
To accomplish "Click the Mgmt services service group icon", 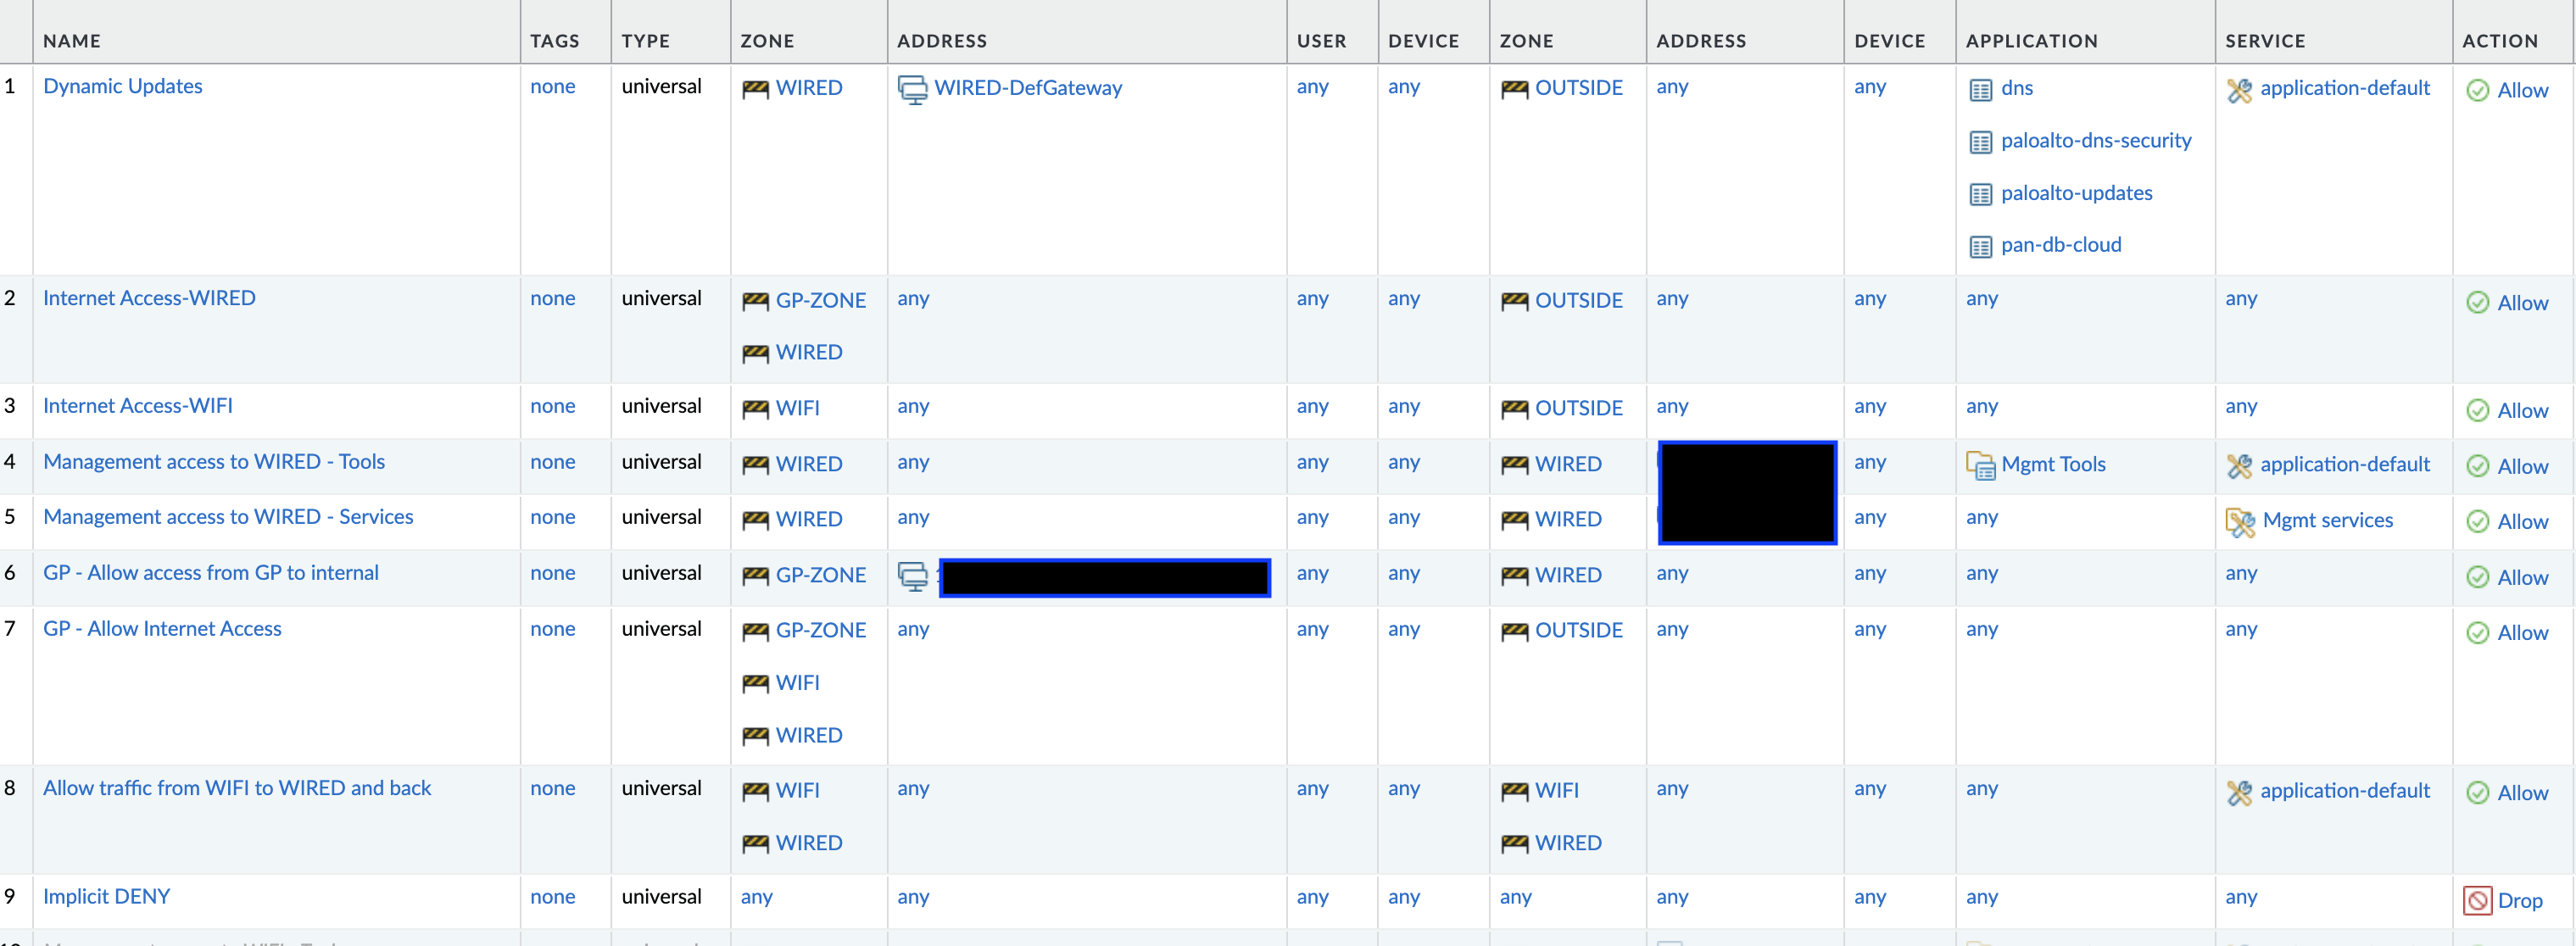I will [x=2240, y=522].
